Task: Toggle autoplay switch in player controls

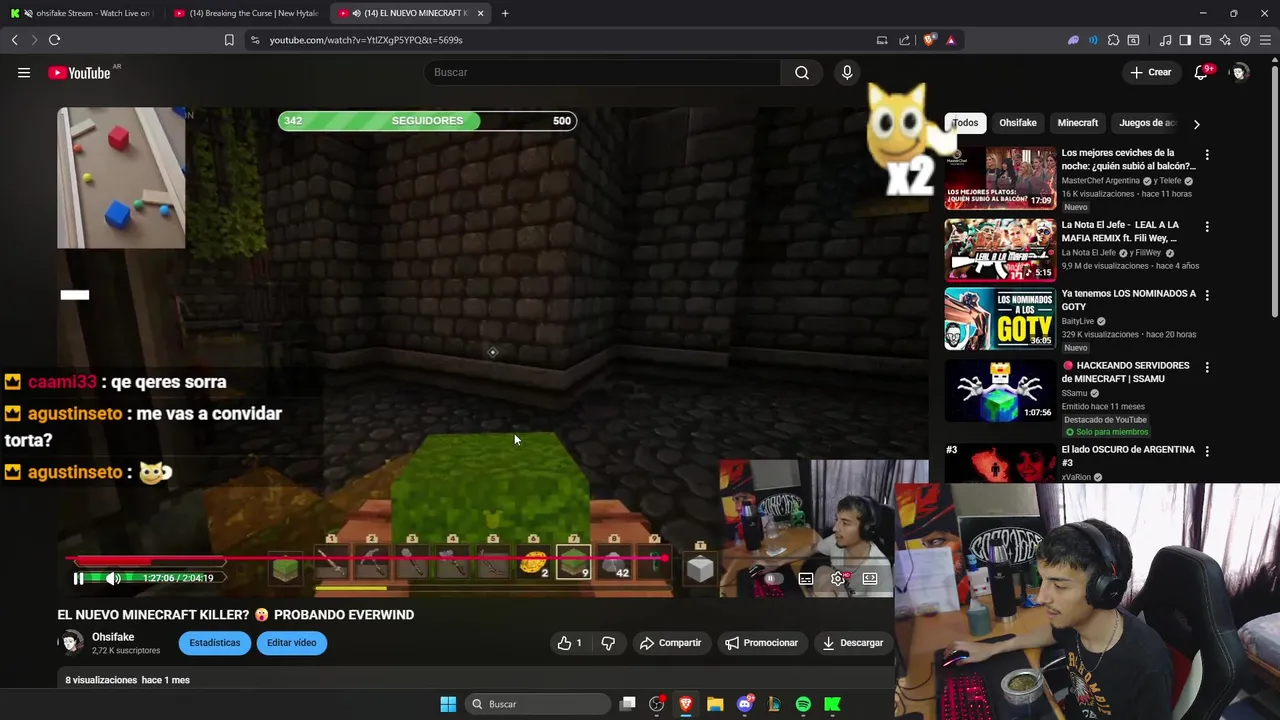Action: [x=772, y=578]
